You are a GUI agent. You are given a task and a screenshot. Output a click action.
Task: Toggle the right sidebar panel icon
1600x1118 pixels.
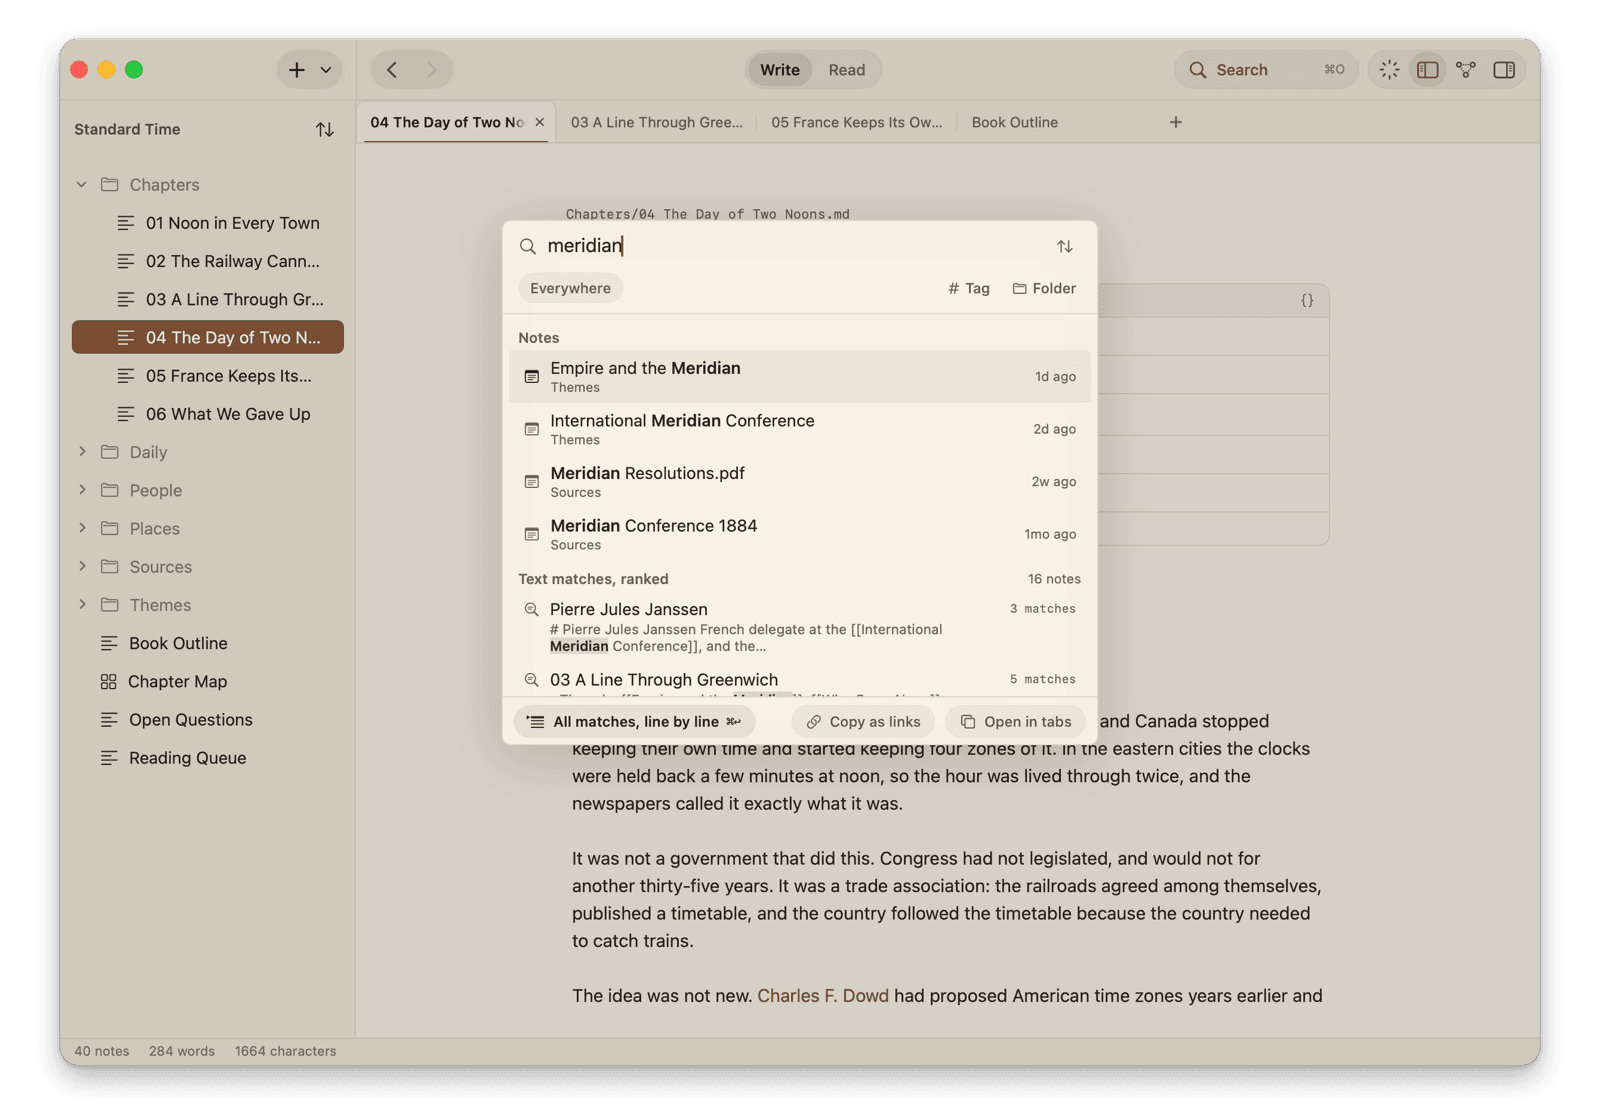(x=1503, y=70)
